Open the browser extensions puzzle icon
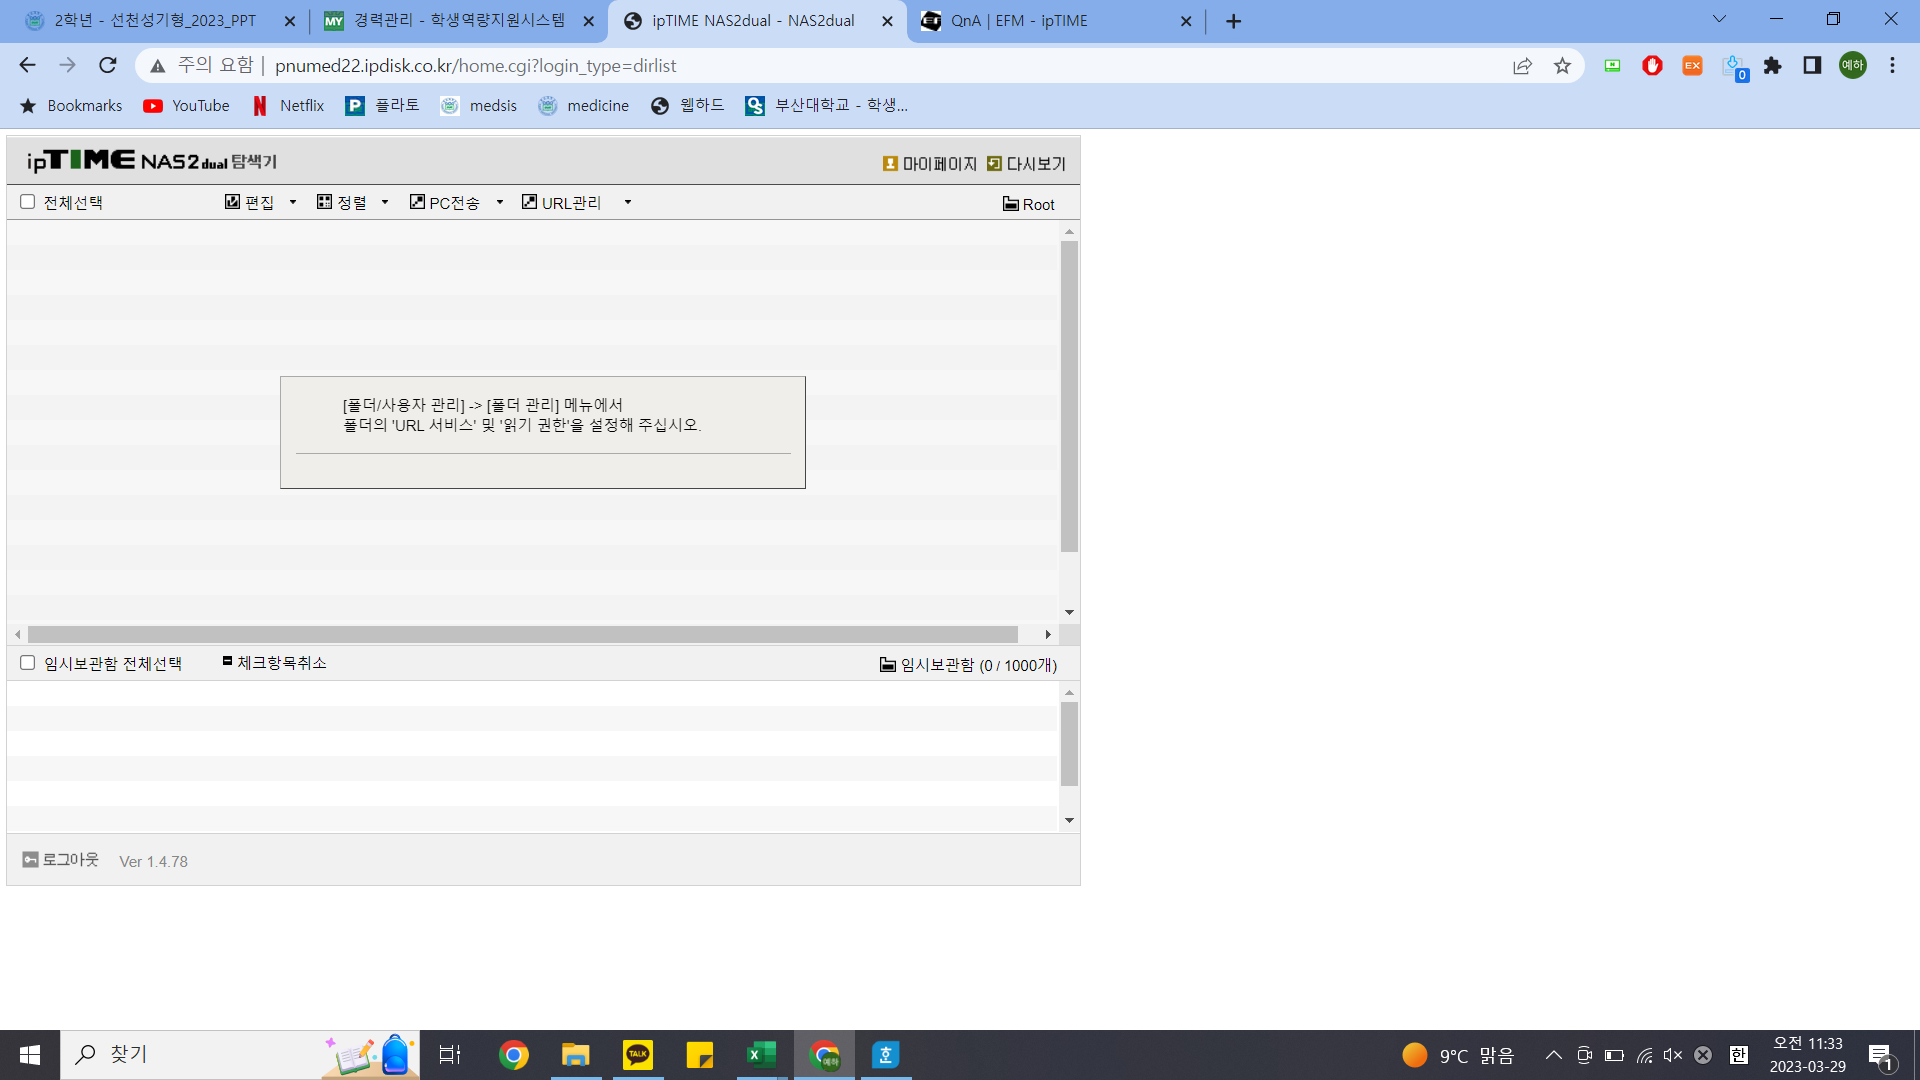The width and height of the screenshot is (1920, 1080). click(x=1772, y=66)
